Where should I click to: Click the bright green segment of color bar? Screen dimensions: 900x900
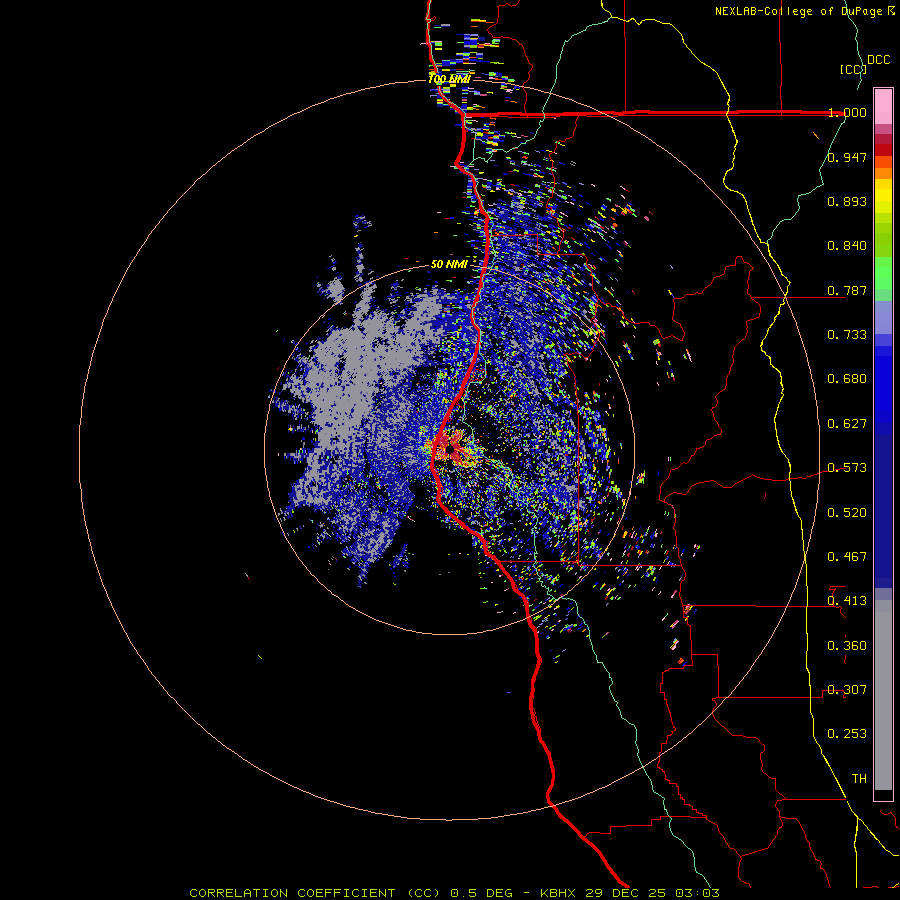coord(883,272)
